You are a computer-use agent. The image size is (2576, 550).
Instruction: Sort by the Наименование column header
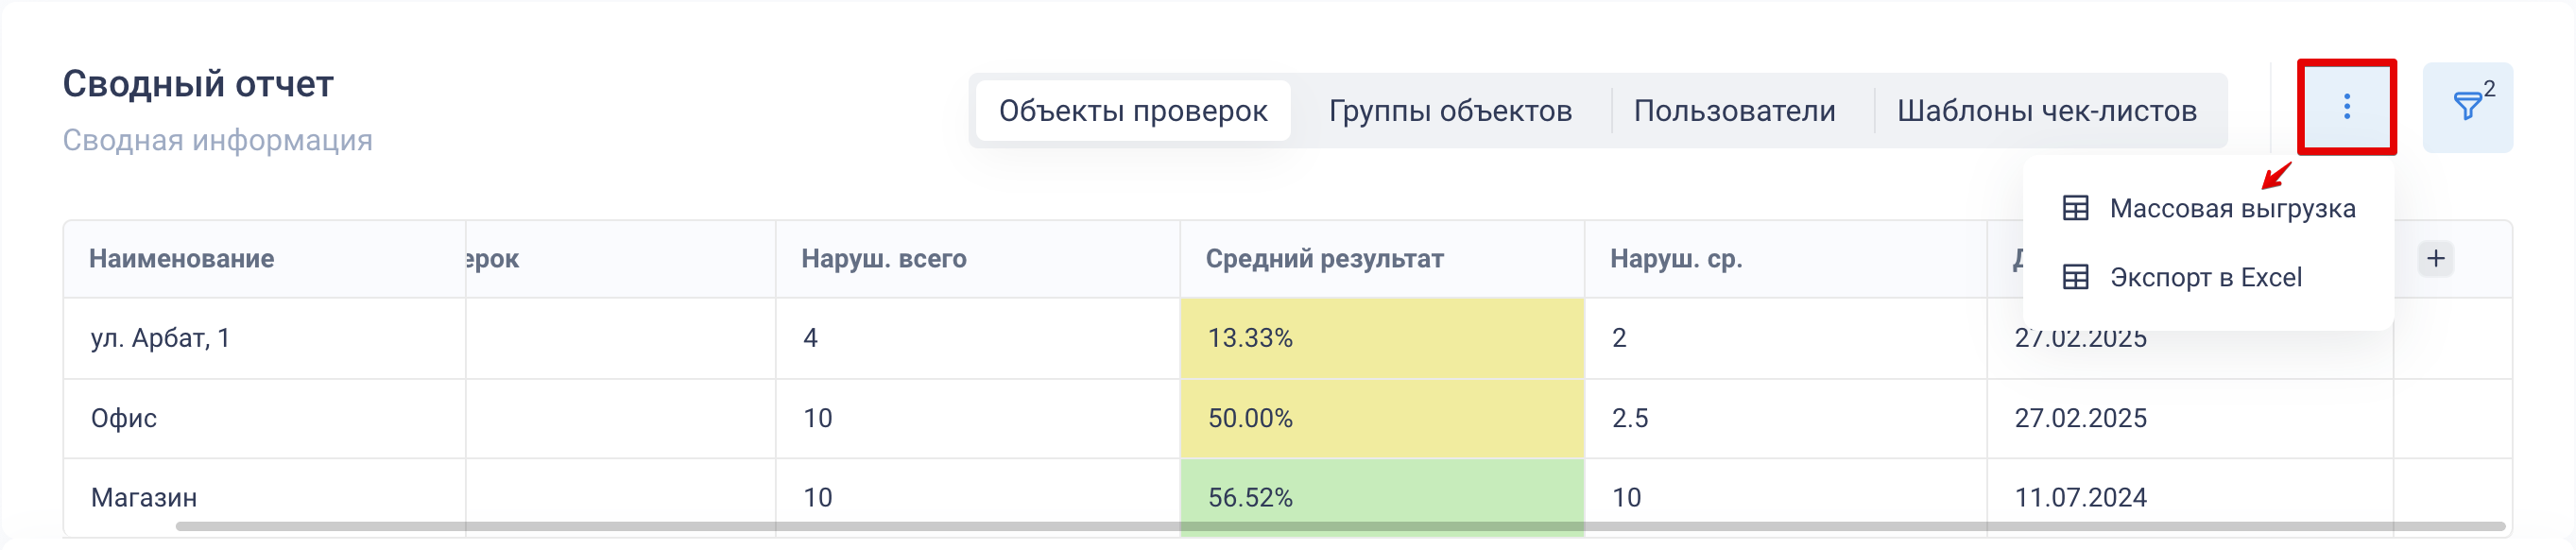181,259
